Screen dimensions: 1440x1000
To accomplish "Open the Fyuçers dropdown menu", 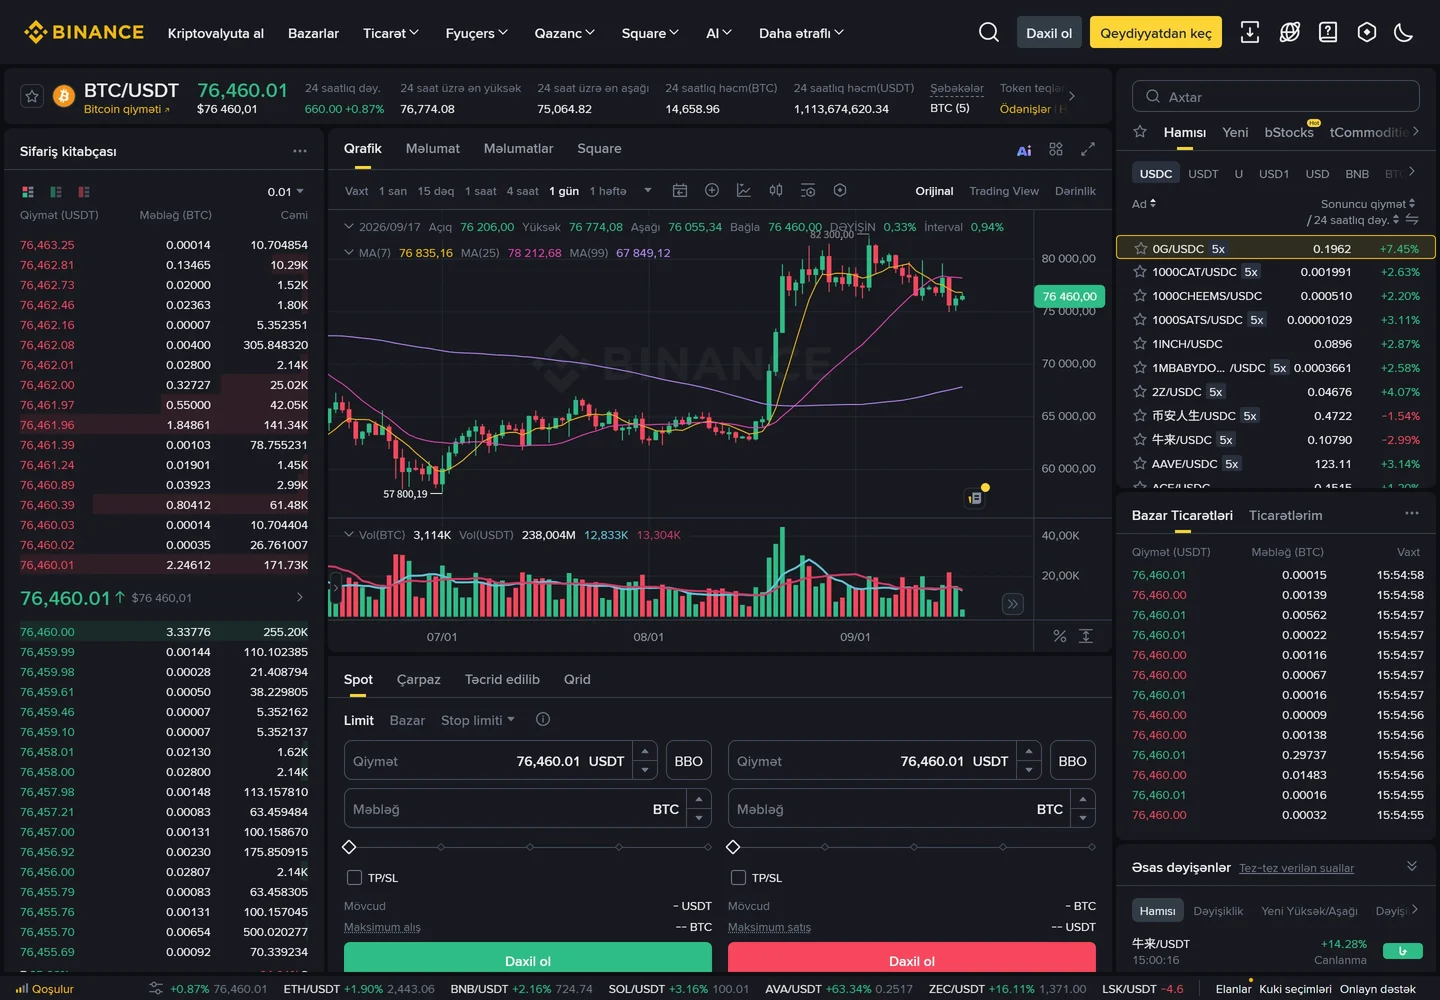I will pos(477,33).
